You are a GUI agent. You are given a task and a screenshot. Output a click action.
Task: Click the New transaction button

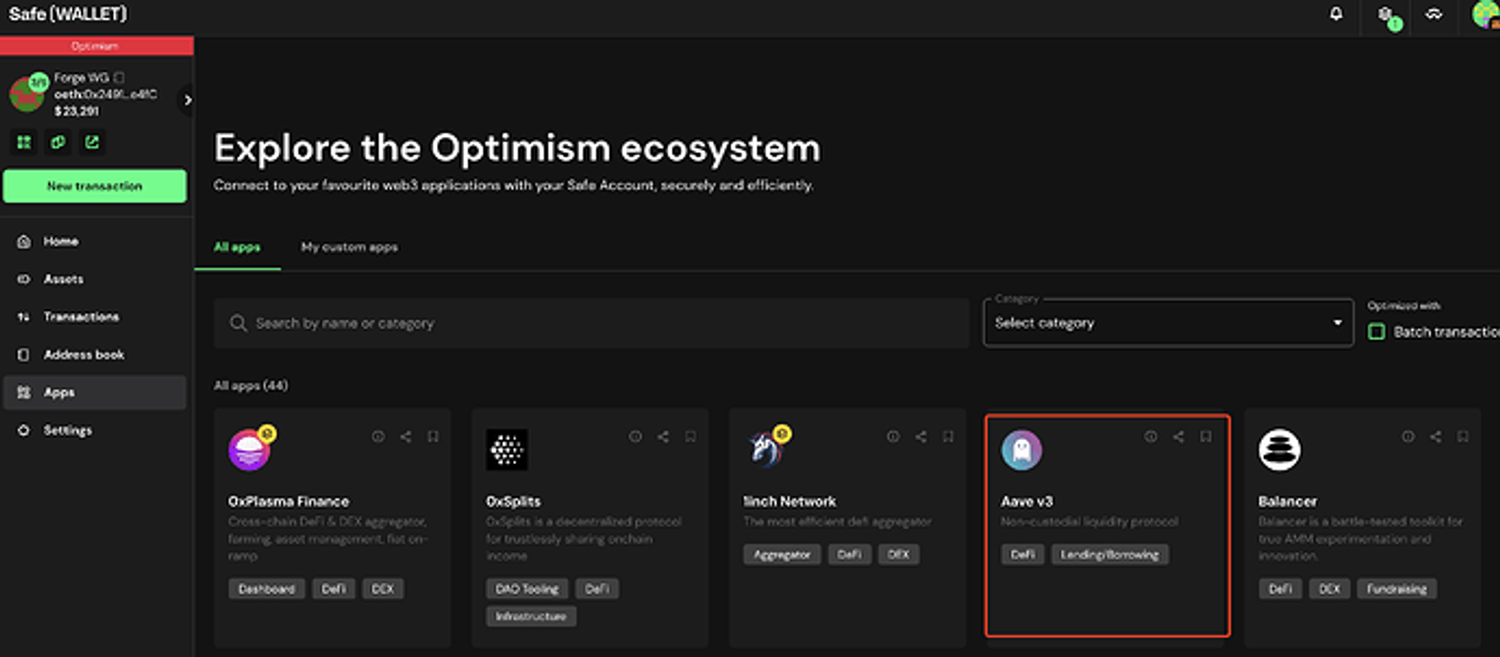point(94,186)
